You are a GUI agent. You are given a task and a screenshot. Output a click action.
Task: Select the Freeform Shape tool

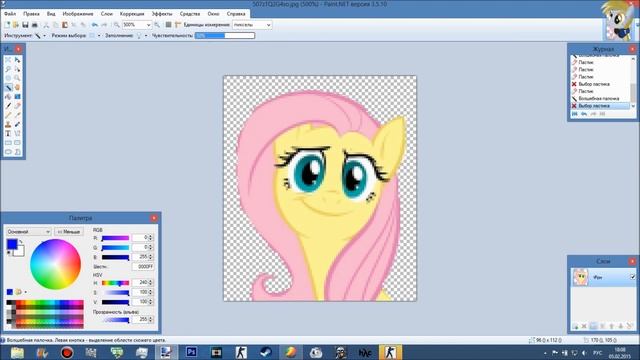18,152
